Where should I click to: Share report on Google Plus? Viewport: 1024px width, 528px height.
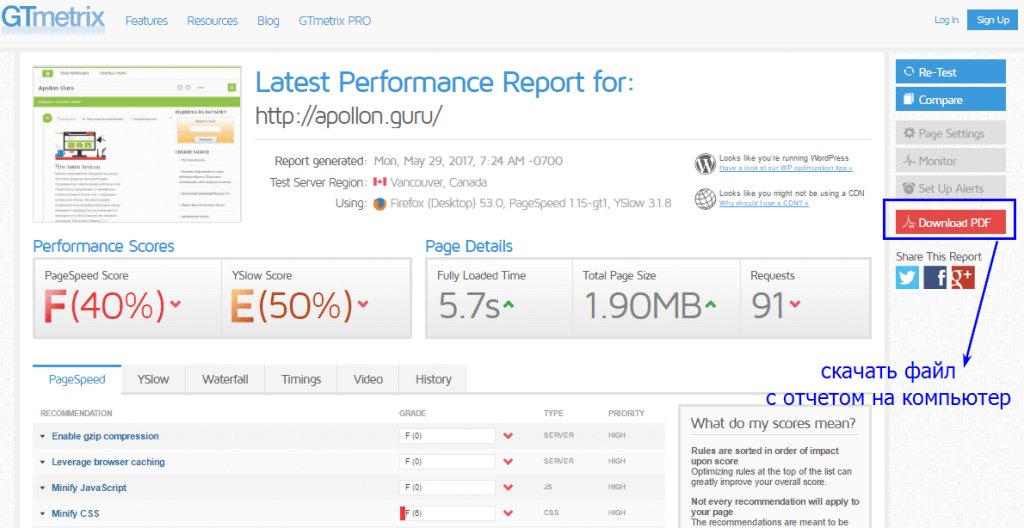[963, 278]
